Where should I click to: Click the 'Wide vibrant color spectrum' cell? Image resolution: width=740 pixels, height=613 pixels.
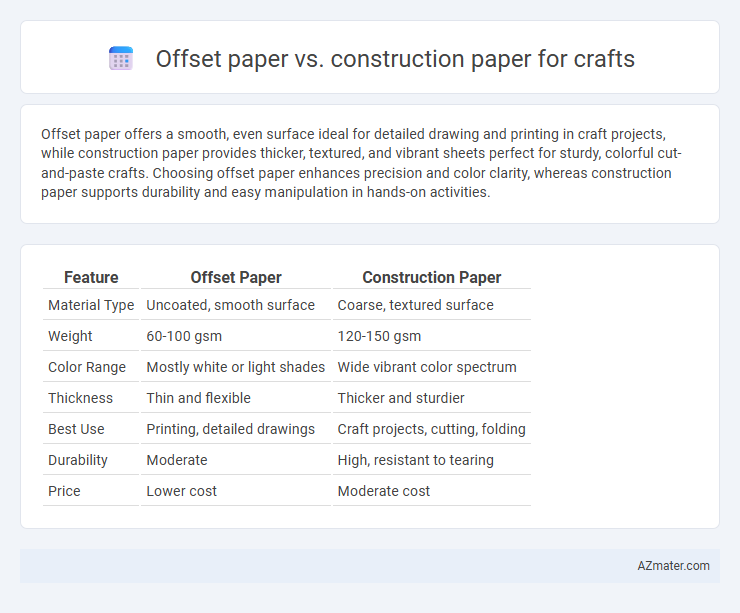coord(432,367)
